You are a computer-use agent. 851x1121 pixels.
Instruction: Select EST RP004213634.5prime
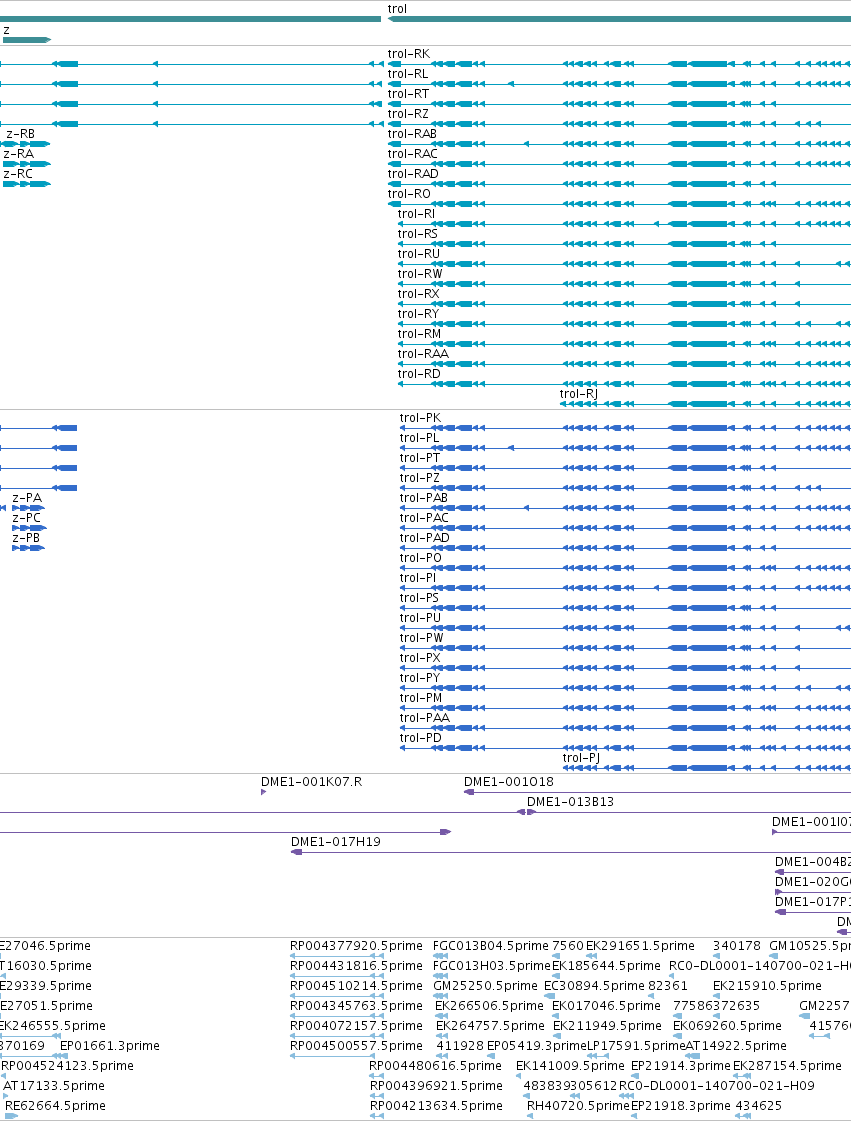tap(436, 1106)
